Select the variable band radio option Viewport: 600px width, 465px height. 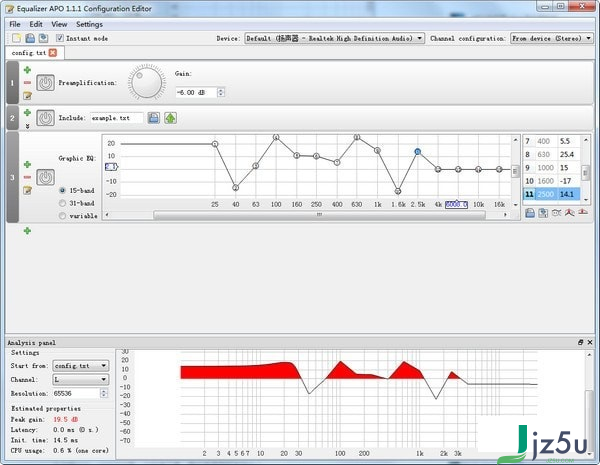pyautogui.click(x=62, y=216)
